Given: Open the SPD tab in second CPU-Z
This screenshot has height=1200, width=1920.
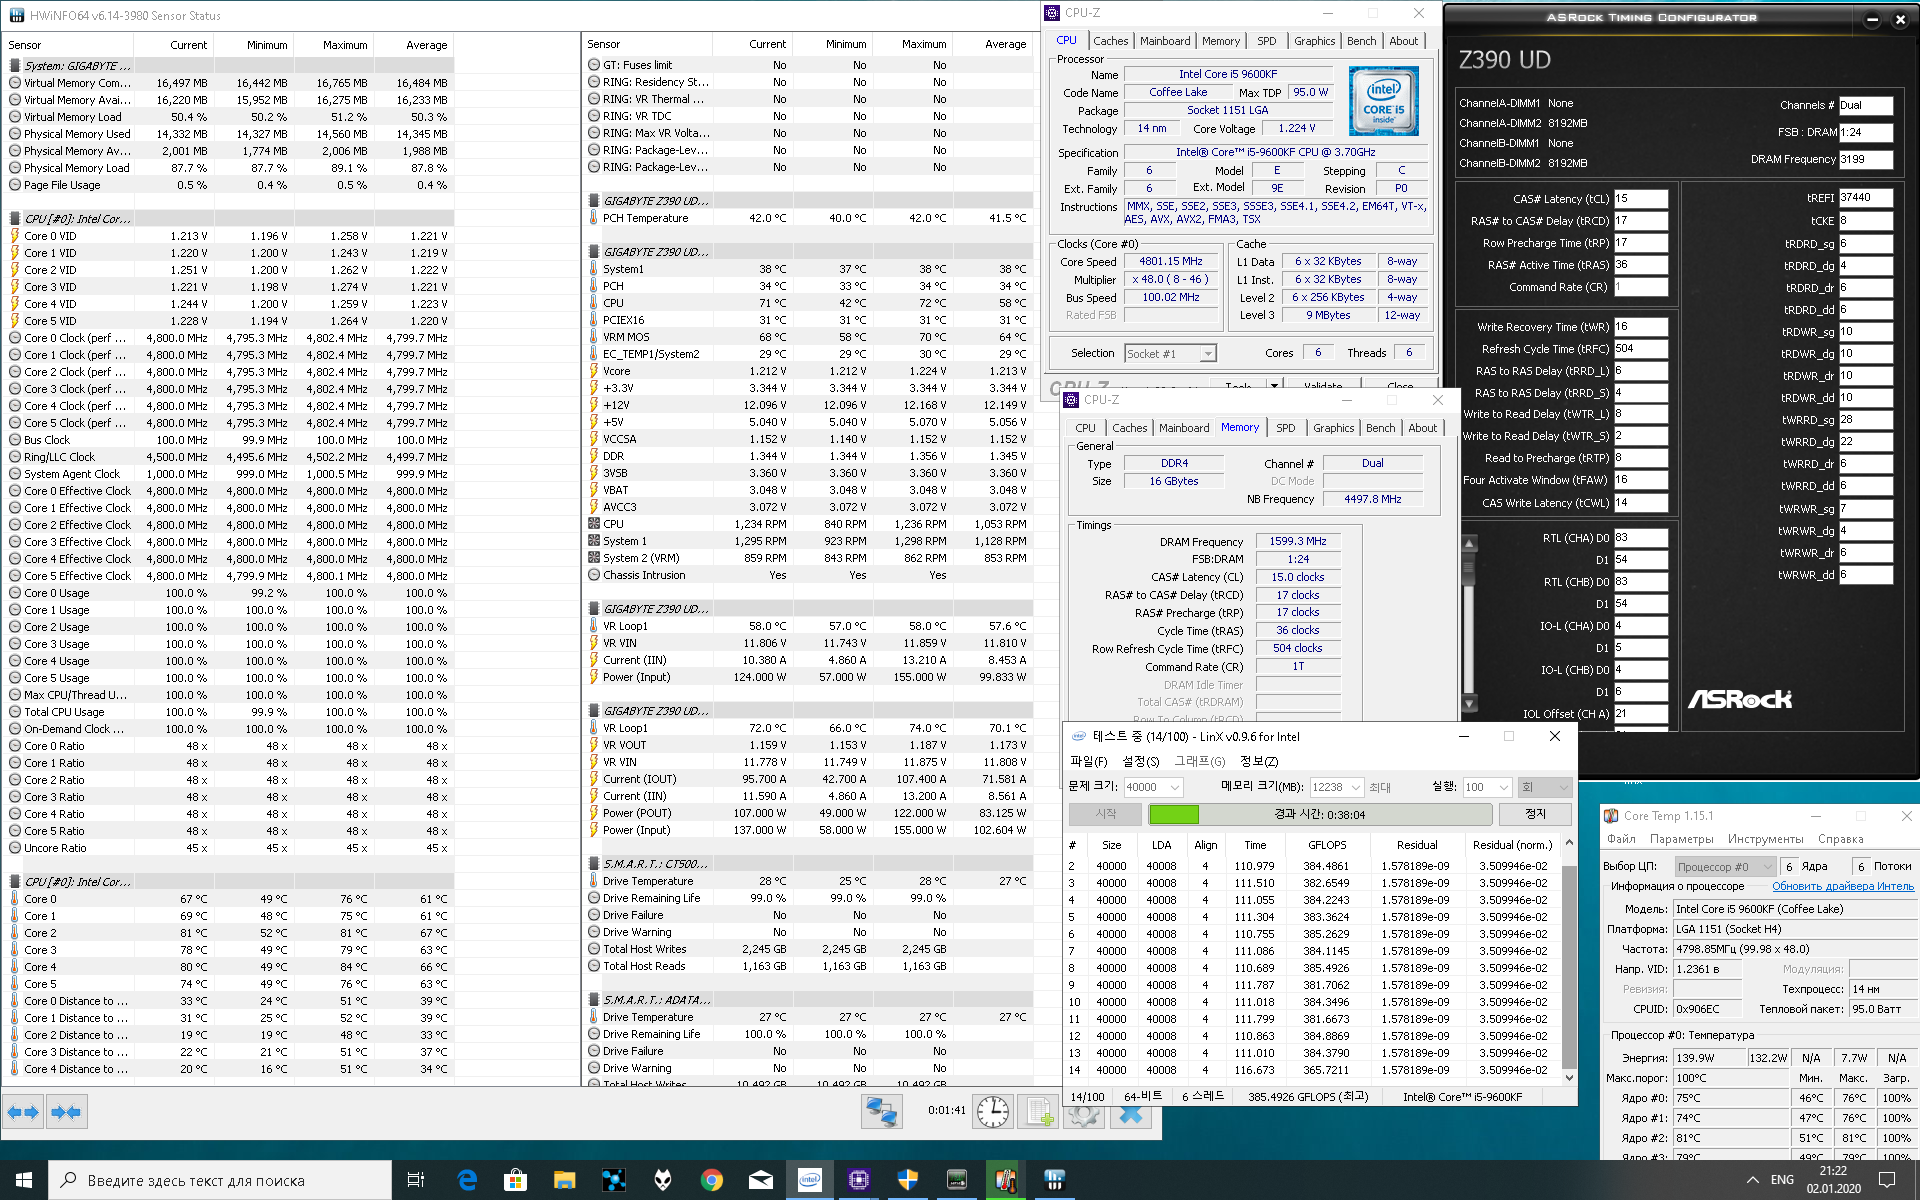Looking at the screenshot, I should 1285,428.
